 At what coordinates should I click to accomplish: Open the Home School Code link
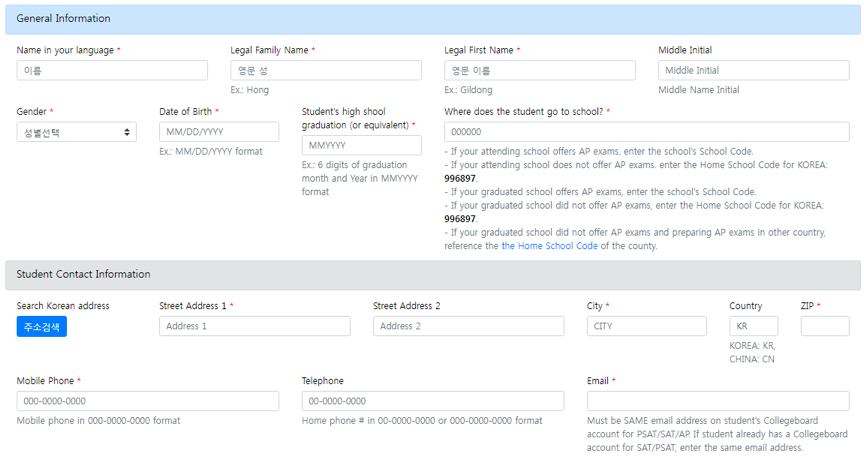pos(549,246)
